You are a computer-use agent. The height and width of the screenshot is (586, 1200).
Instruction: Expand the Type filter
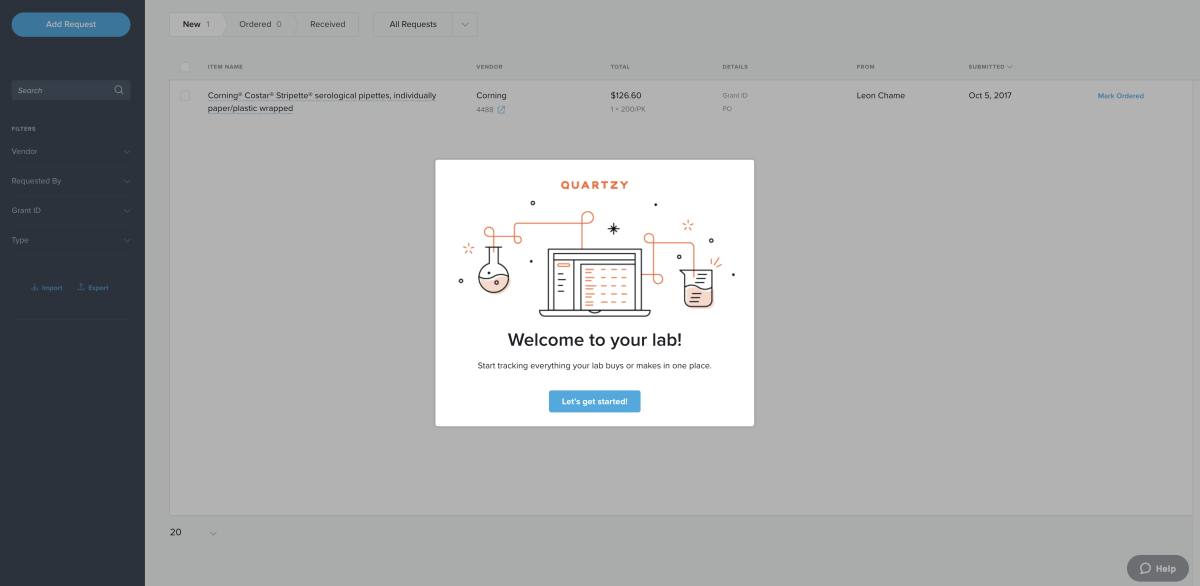click(71, 240)
